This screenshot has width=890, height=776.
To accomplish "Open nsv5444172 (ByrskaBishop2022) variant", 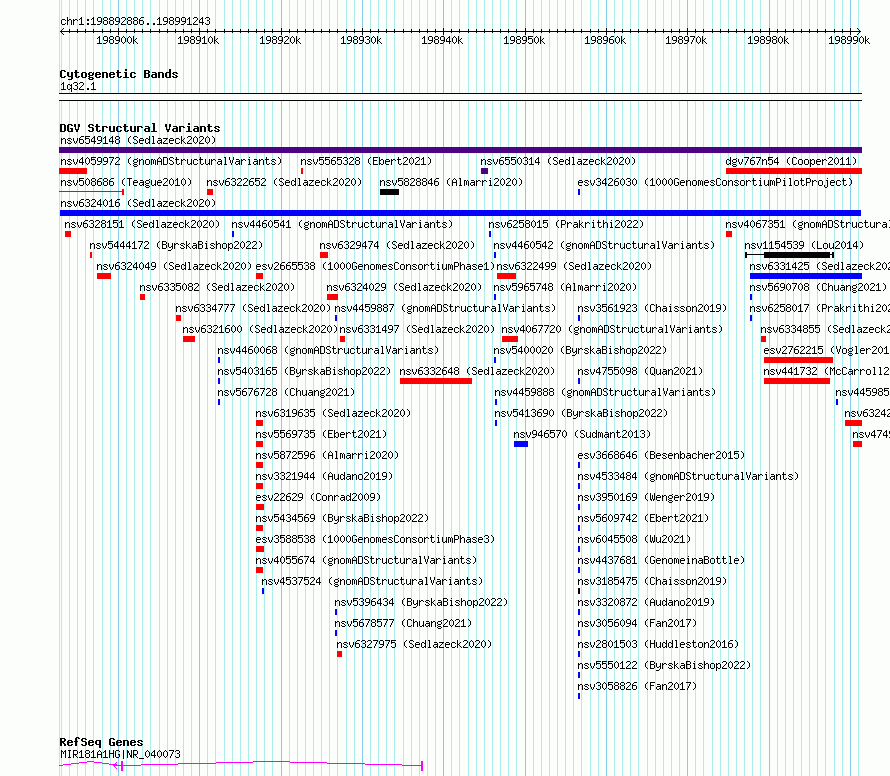I will pyautogui.click(x=176, y=245).
